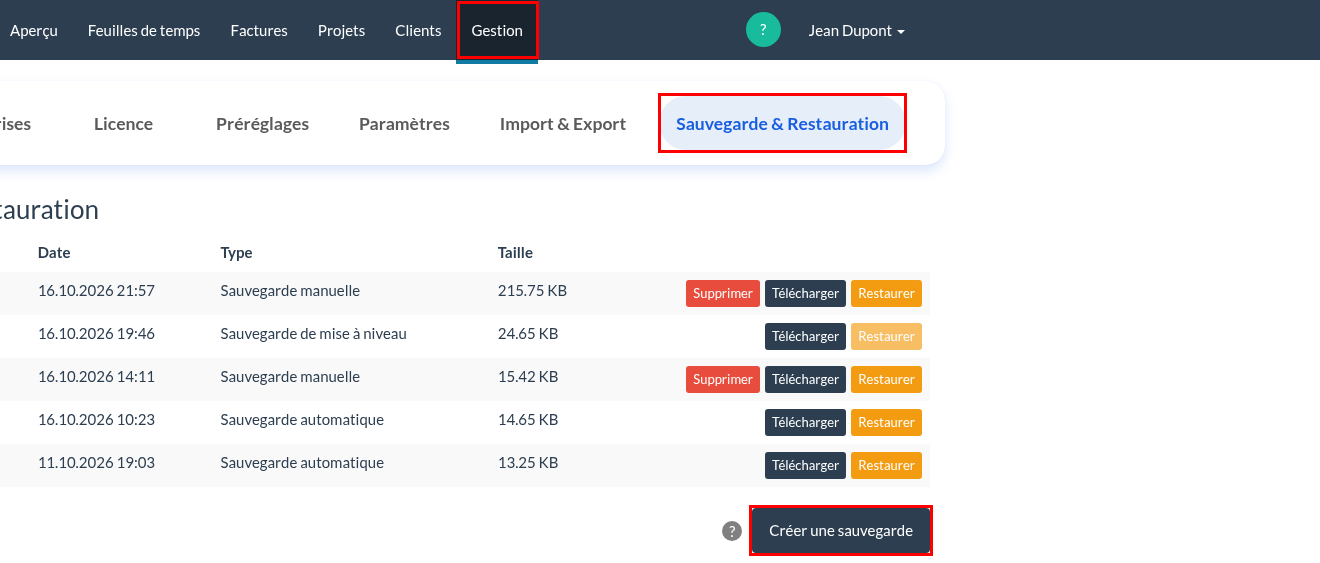The height and width of the screenshot is (563, 1320).
Task: Switch to the Préréglages tab
Action: (x=262, y=124)
